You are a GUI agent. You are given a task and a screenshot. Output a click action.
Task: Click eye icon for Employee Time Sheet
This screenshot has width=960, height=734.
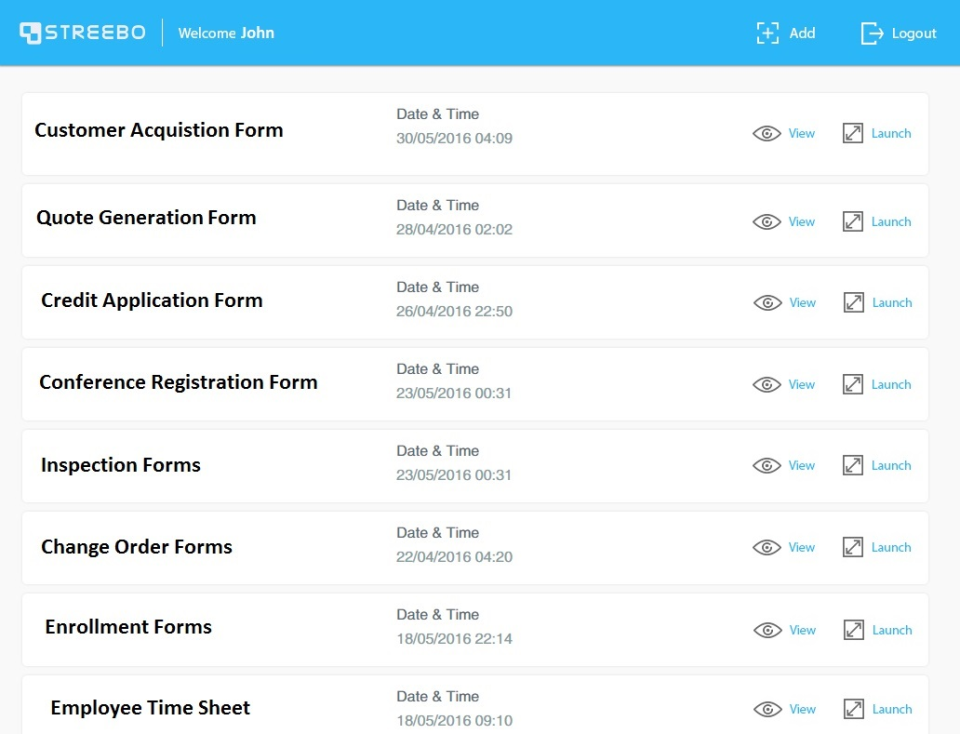(768, 709)
